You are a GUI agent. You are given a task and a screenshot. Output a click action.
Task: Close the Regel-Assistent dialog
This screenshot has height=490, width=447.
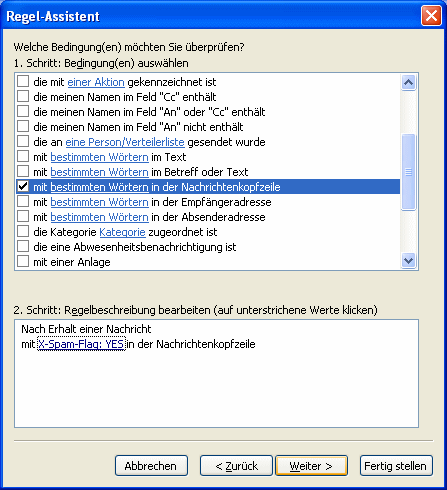tap(431, 16)
